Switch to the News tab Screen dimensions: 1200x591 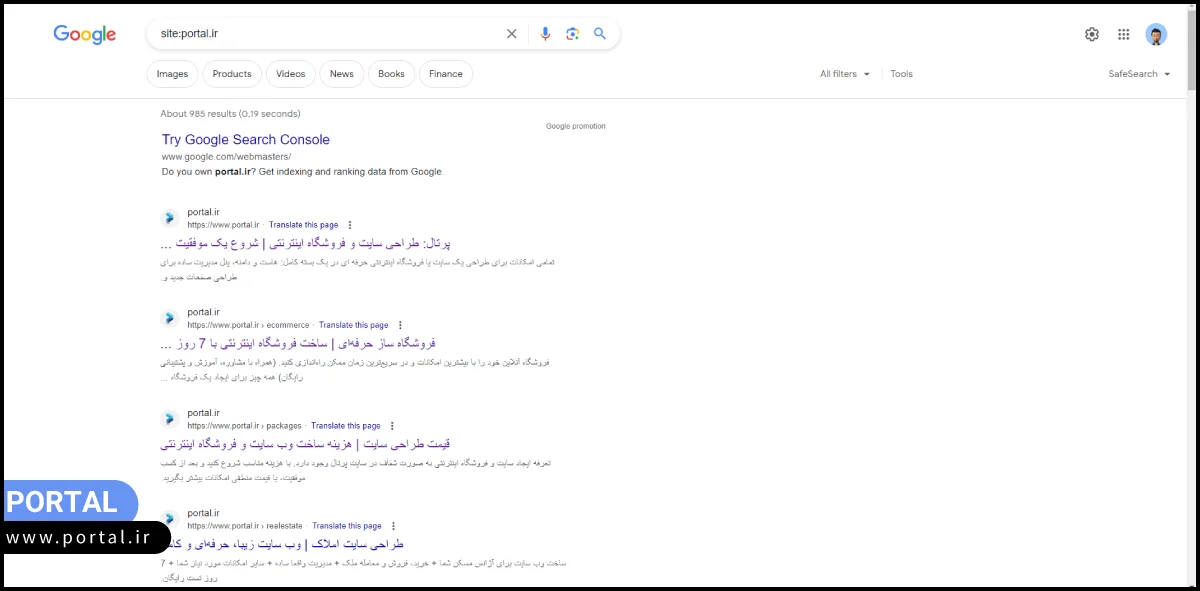pyautogui.click(x=341, y=73)
